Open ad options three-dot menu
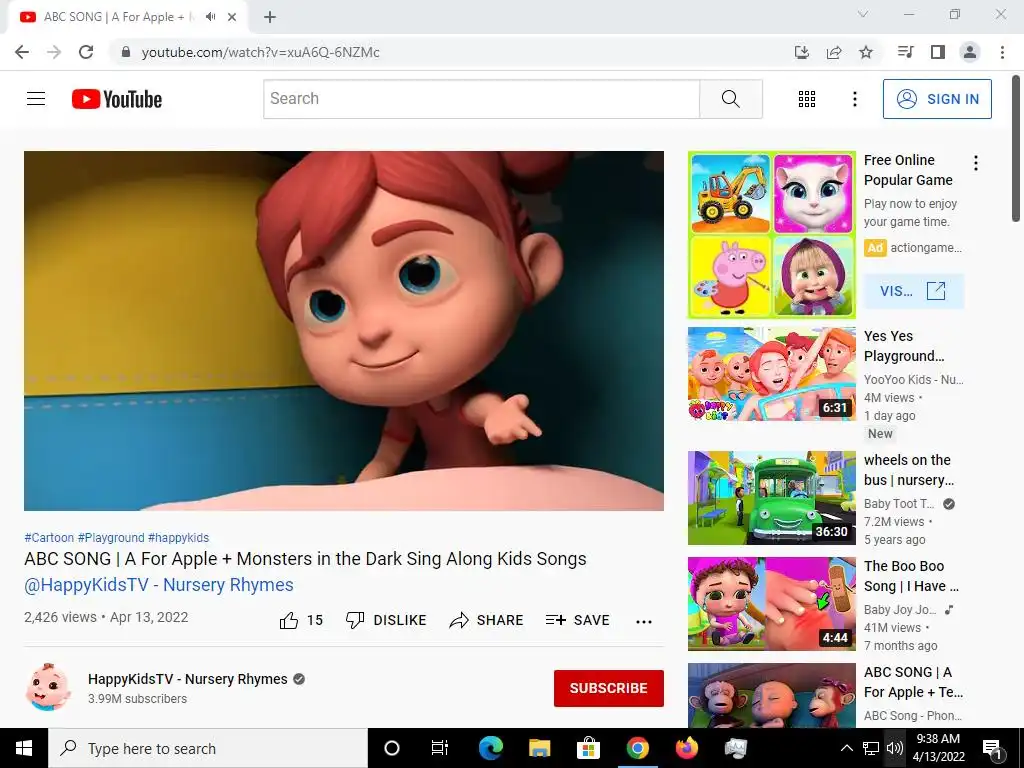 coord(976,163)
